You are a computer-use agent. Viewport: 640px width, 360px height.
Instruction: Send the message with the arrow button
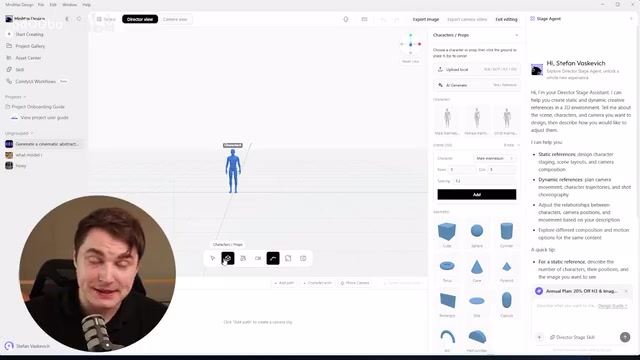[x=625, y=337]
